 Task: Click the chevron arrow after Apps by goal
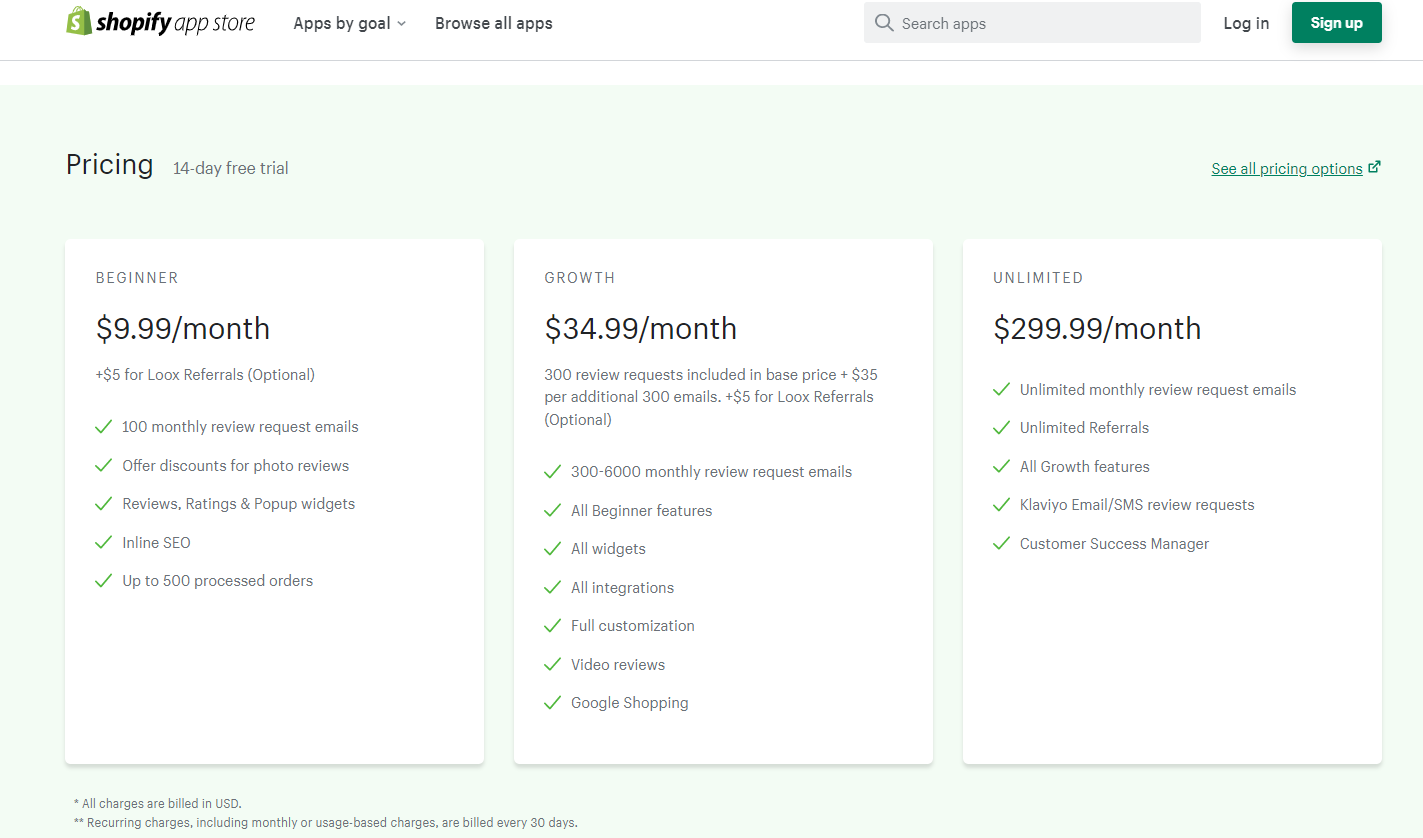click(x=402, y=24)
